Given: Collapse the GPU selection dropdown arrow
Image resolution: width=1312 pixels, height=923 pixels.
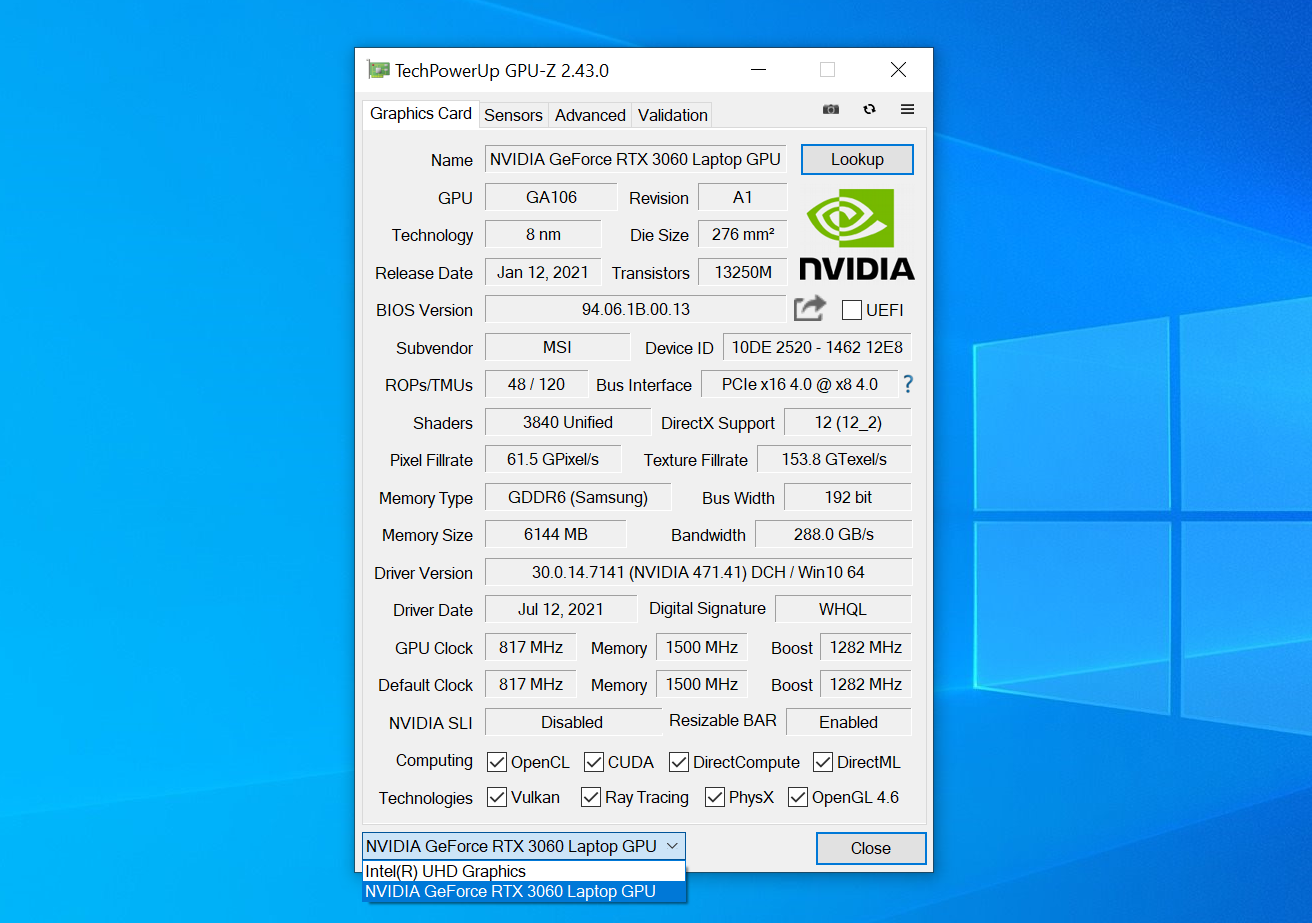Looking at the screenshot, I should [673, 846].
